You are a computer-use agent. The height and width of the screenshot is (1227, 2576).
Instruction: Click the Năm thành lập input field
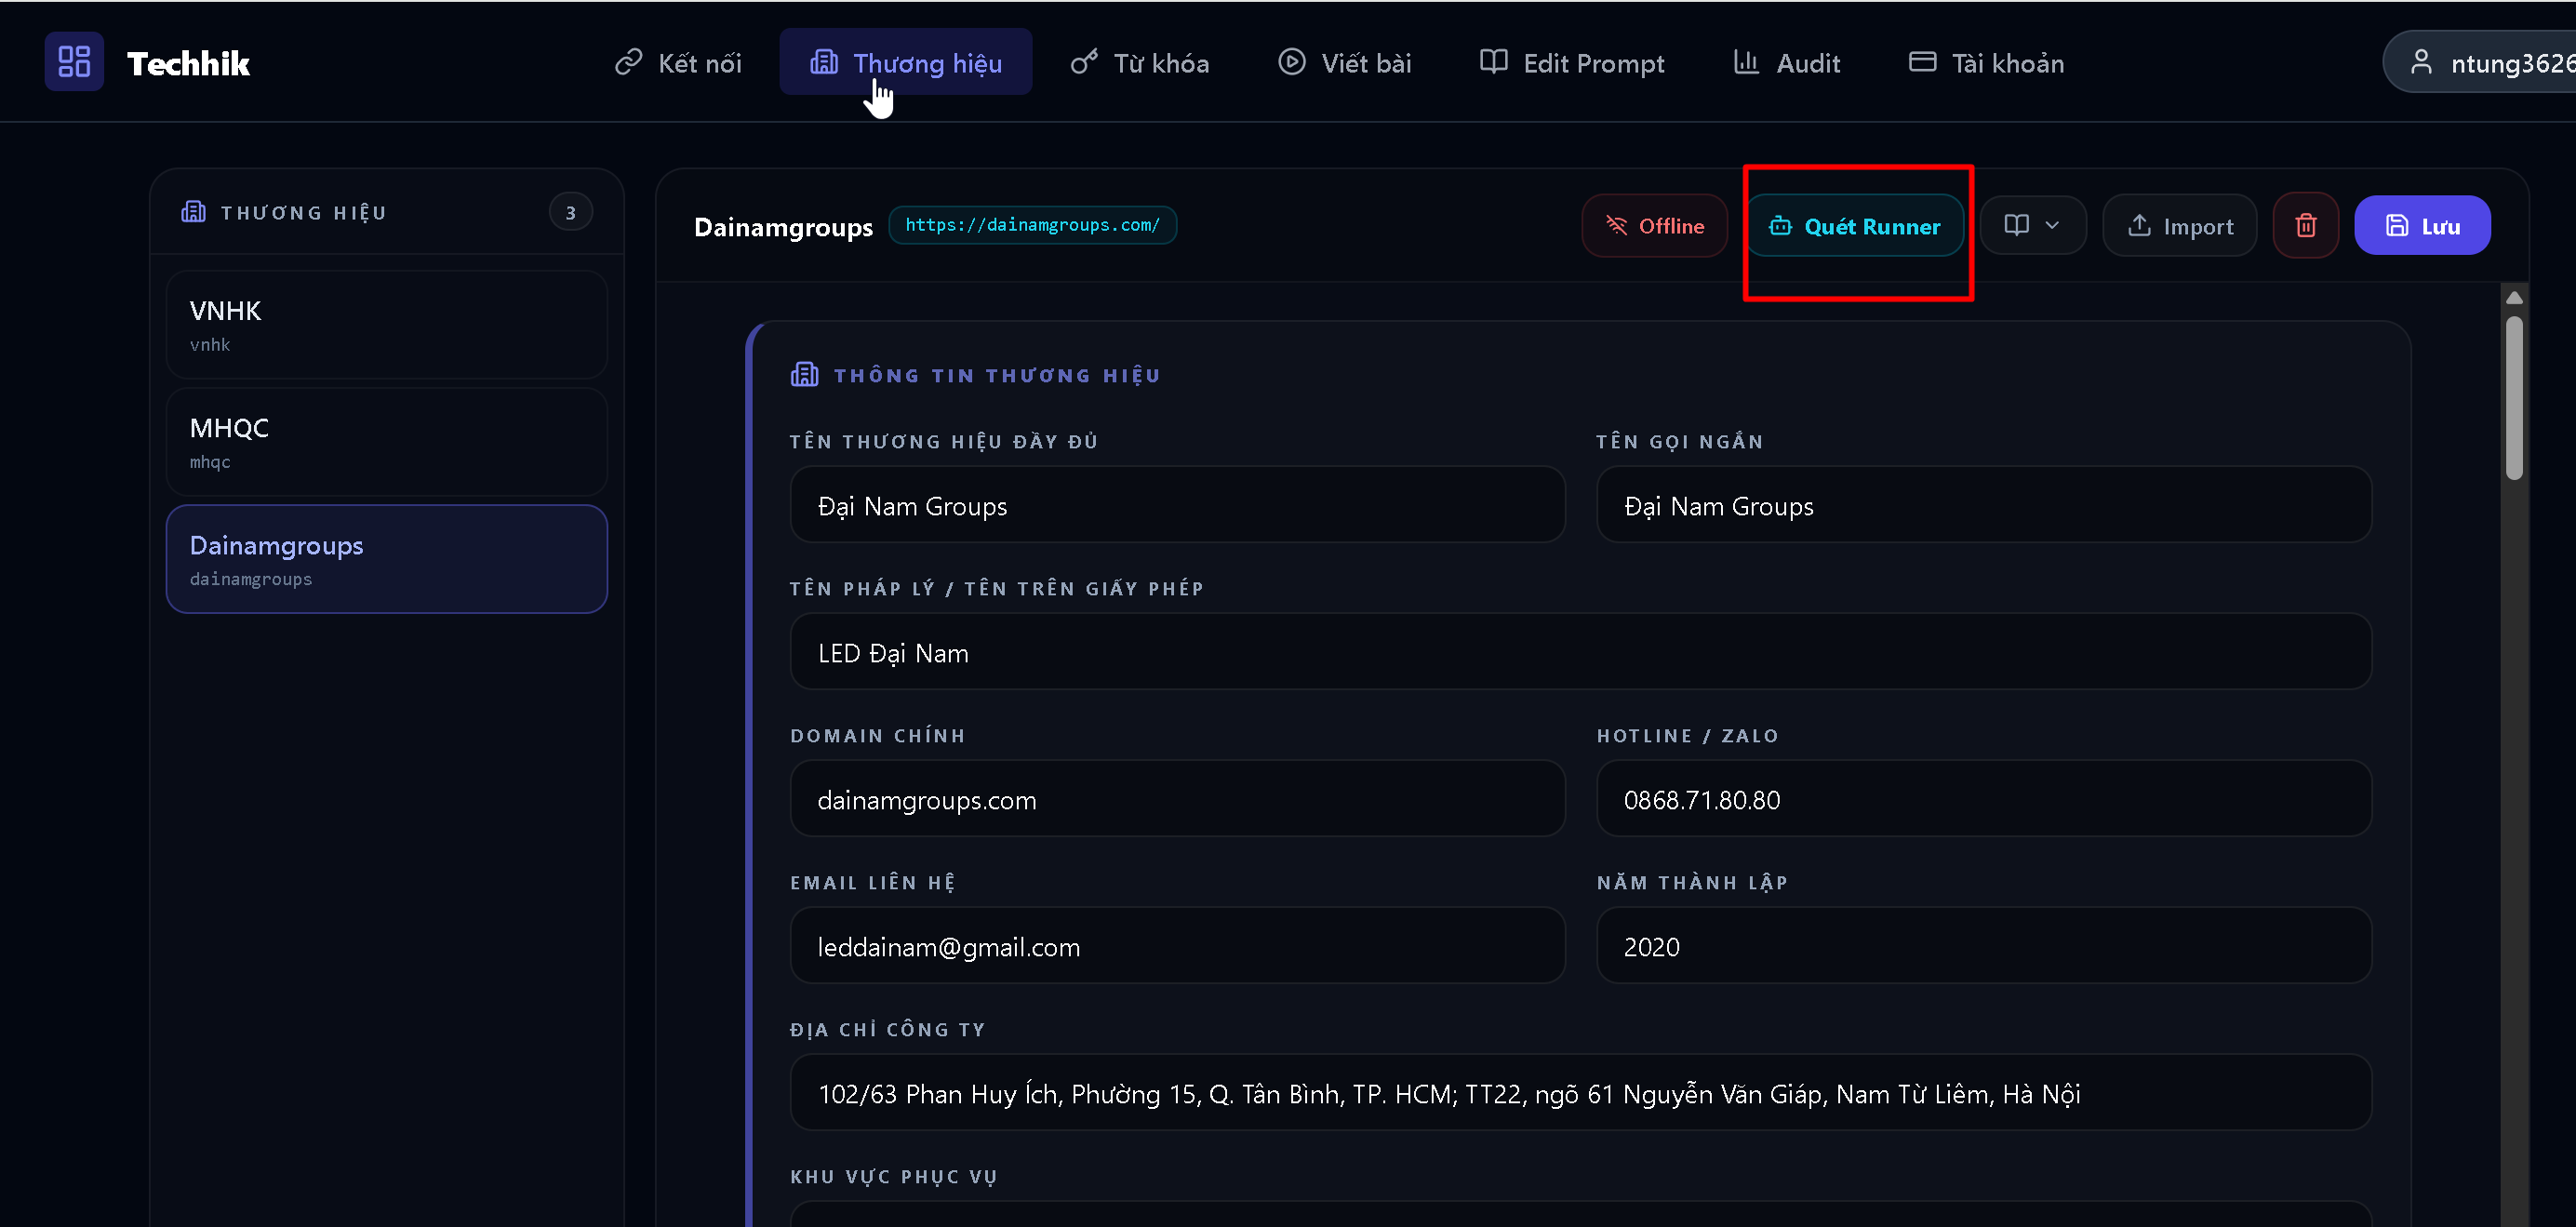pyautogui.click(x=1984, y=947)
